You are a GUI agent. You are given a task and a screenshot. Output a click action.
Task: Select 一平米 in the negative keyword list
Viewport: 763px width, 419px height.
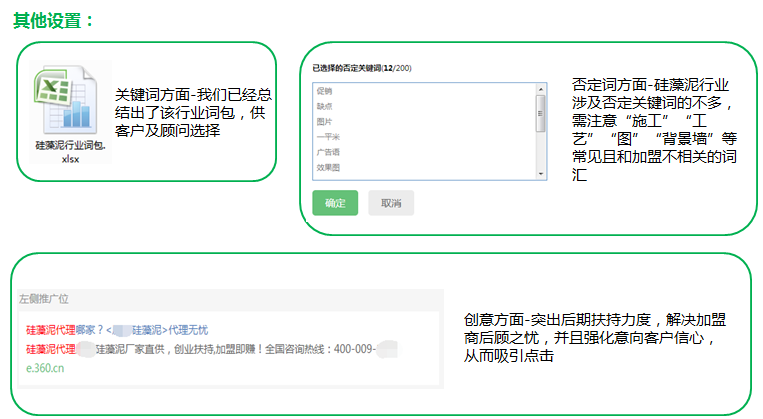(327, 137)
